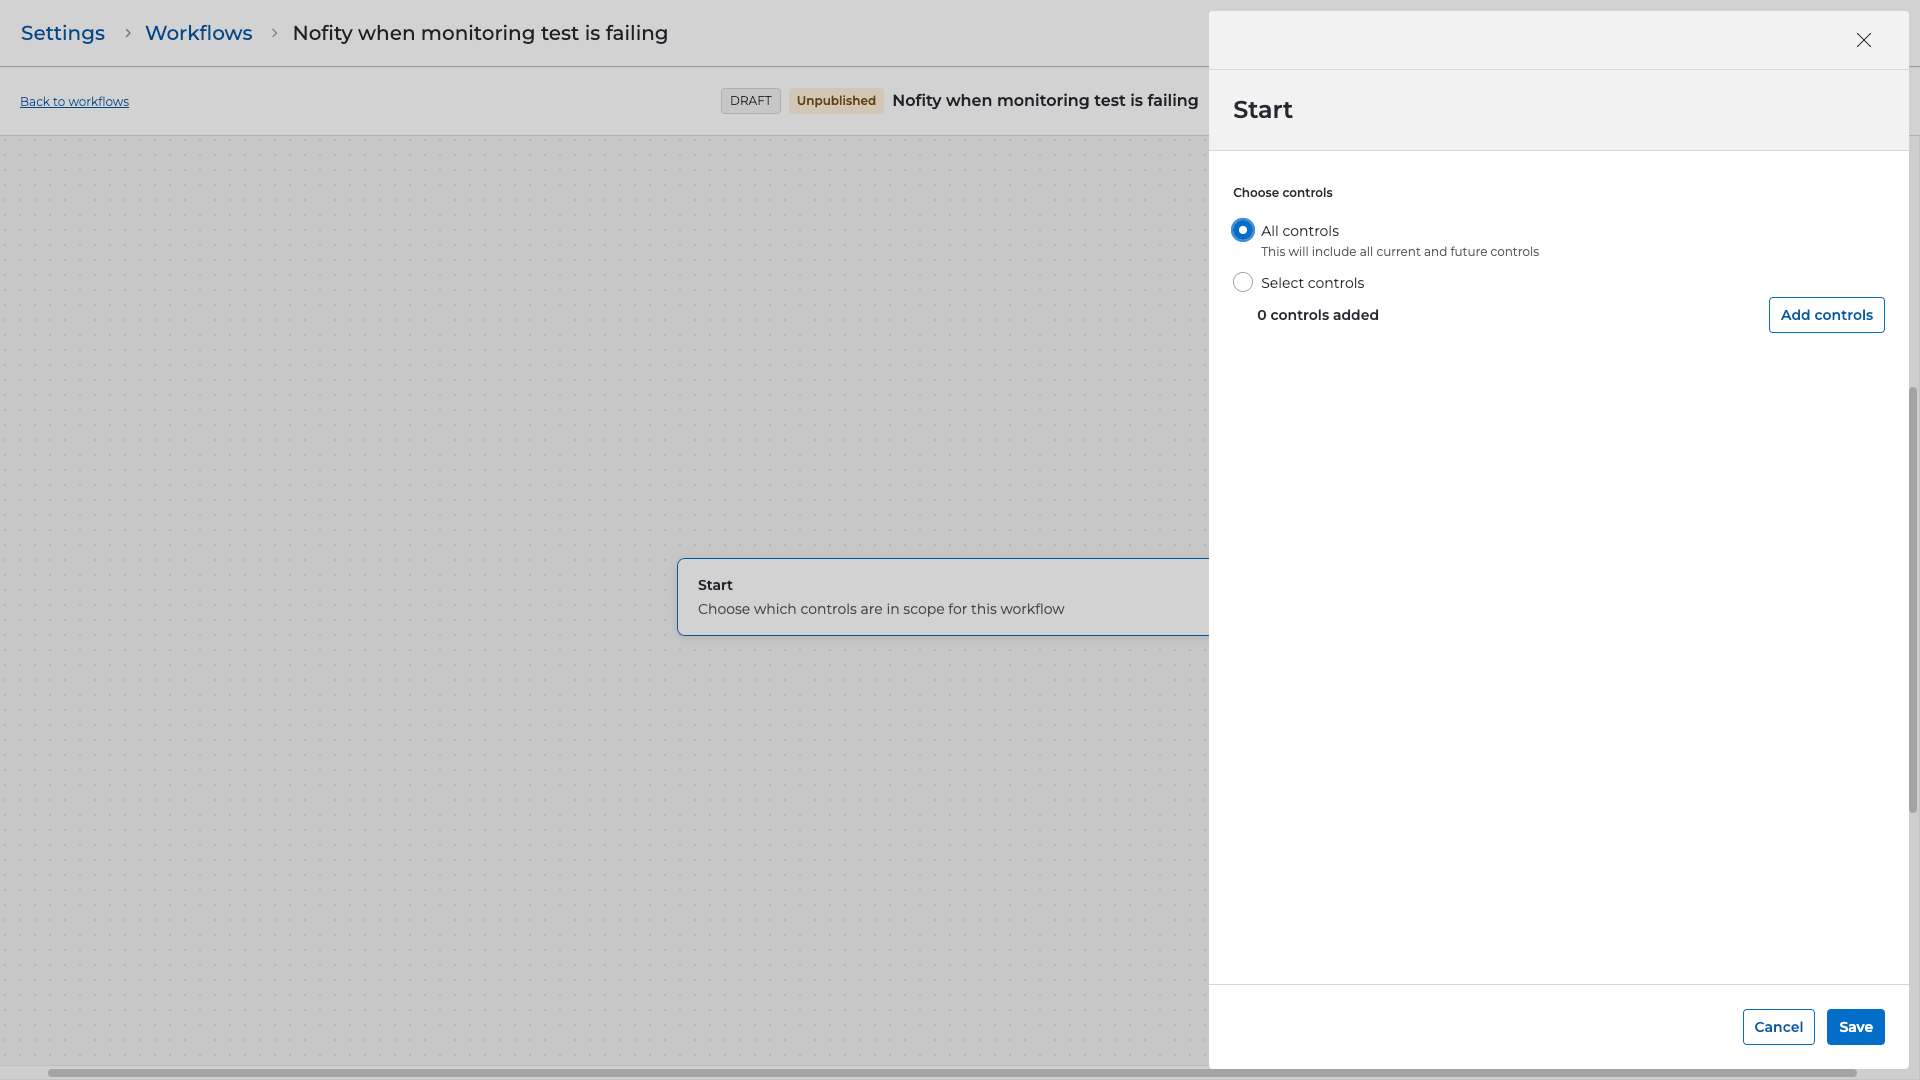Cancel the Start panel changes
The height and width of the screenshot is (1080, 1920).
point(1778,1027)
